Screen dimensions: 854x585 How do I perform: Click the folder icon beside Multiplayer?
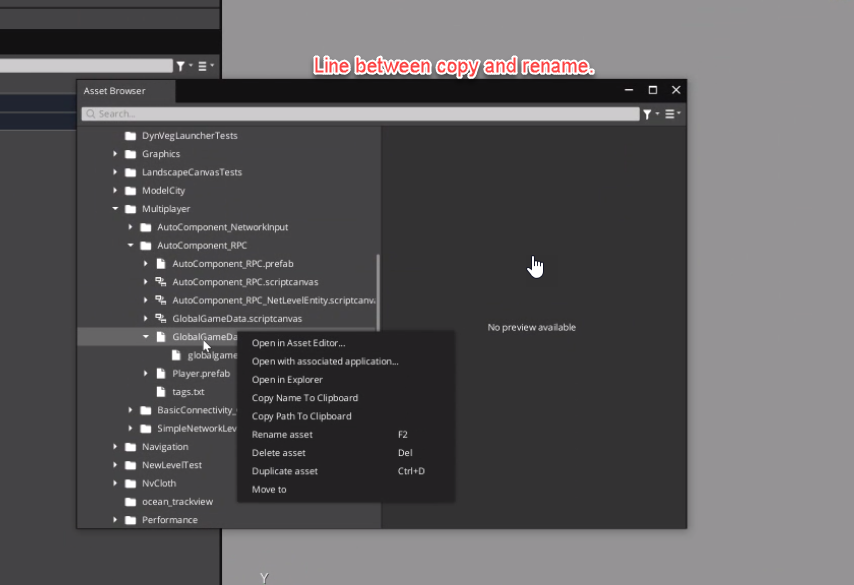click(131, 208)
